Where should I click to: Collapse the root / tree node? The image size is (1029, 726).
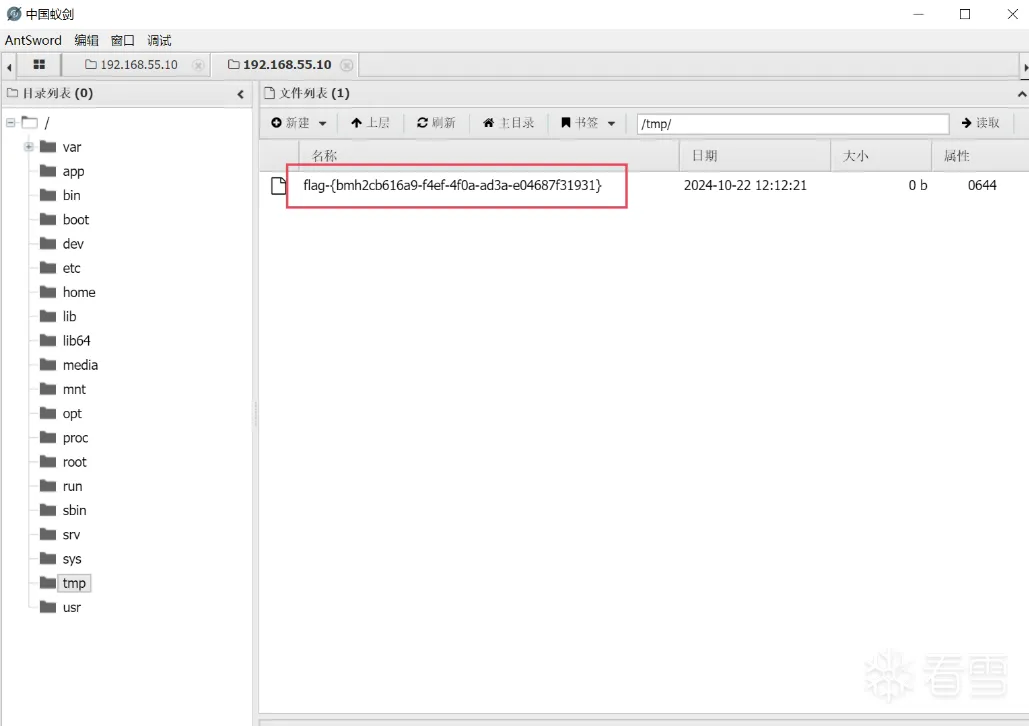point(10,122)
